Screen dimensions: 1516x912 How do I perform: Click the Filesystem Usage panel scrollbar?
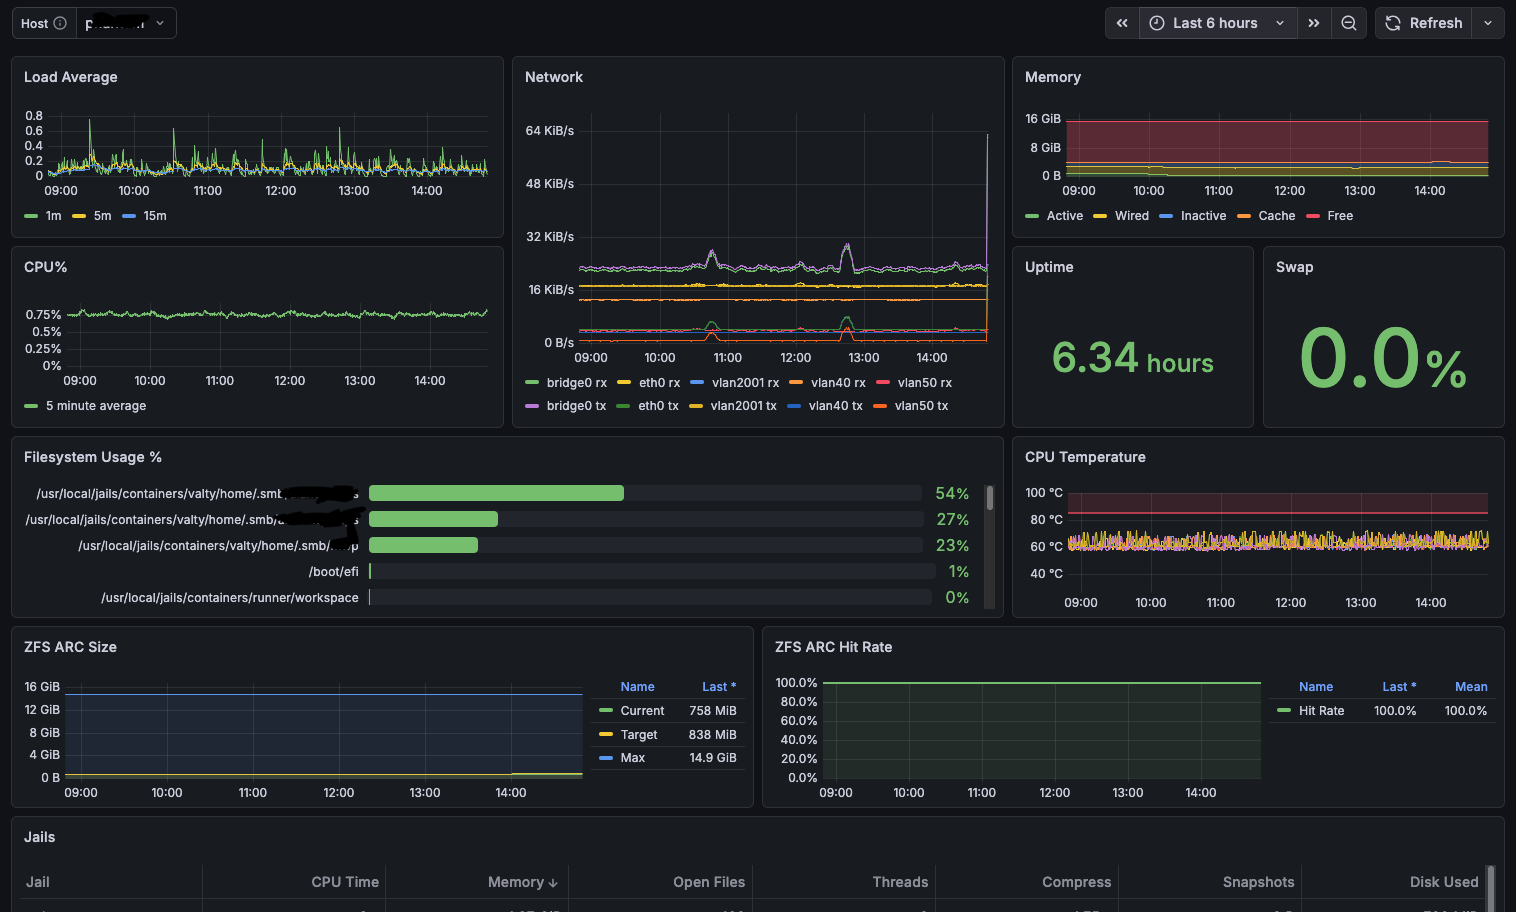coord(990,499)
